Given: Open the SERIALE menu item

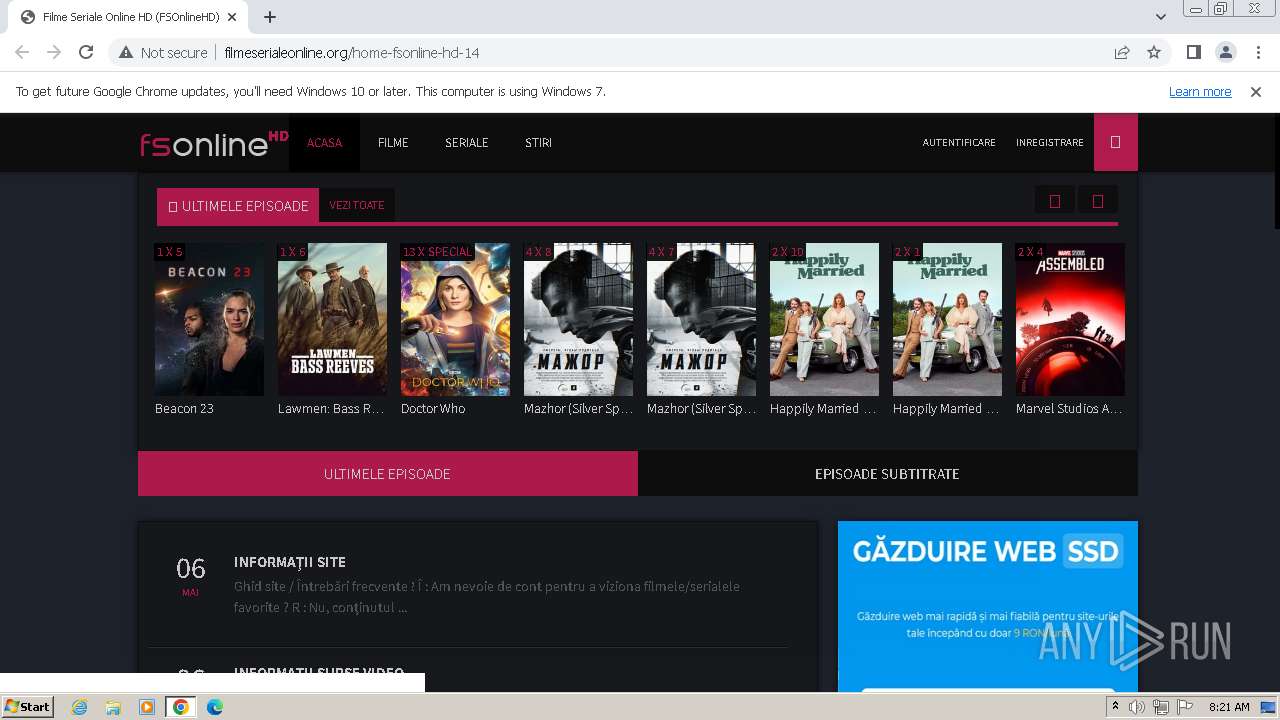Looking at the screenshot, I should click(x=467, y=142).
